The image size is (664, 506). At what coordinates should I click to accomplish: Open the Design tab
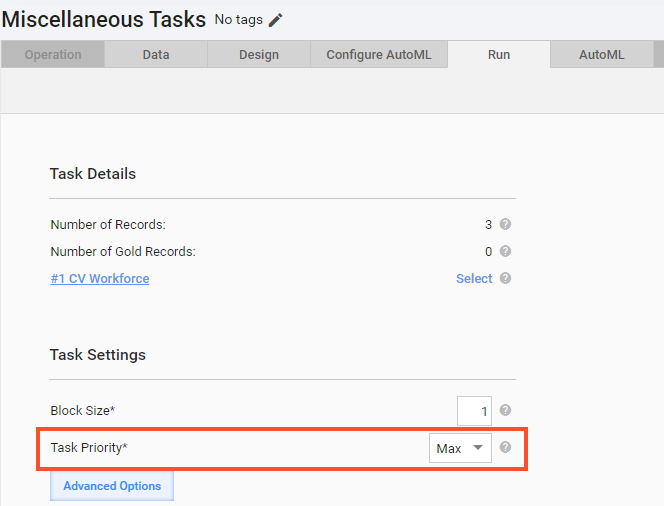[259, 55]
